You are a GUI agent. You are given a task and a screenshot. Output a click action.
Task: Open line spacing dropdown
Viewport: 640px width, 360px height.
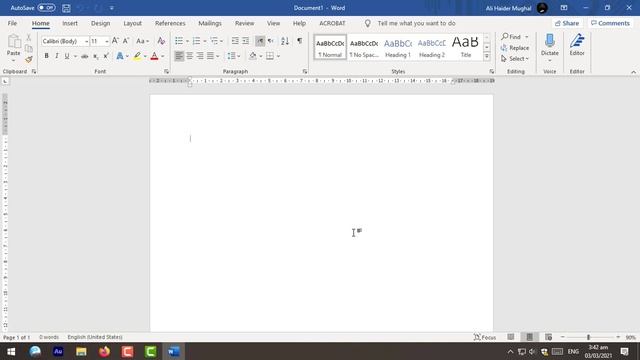click(233, 56)
